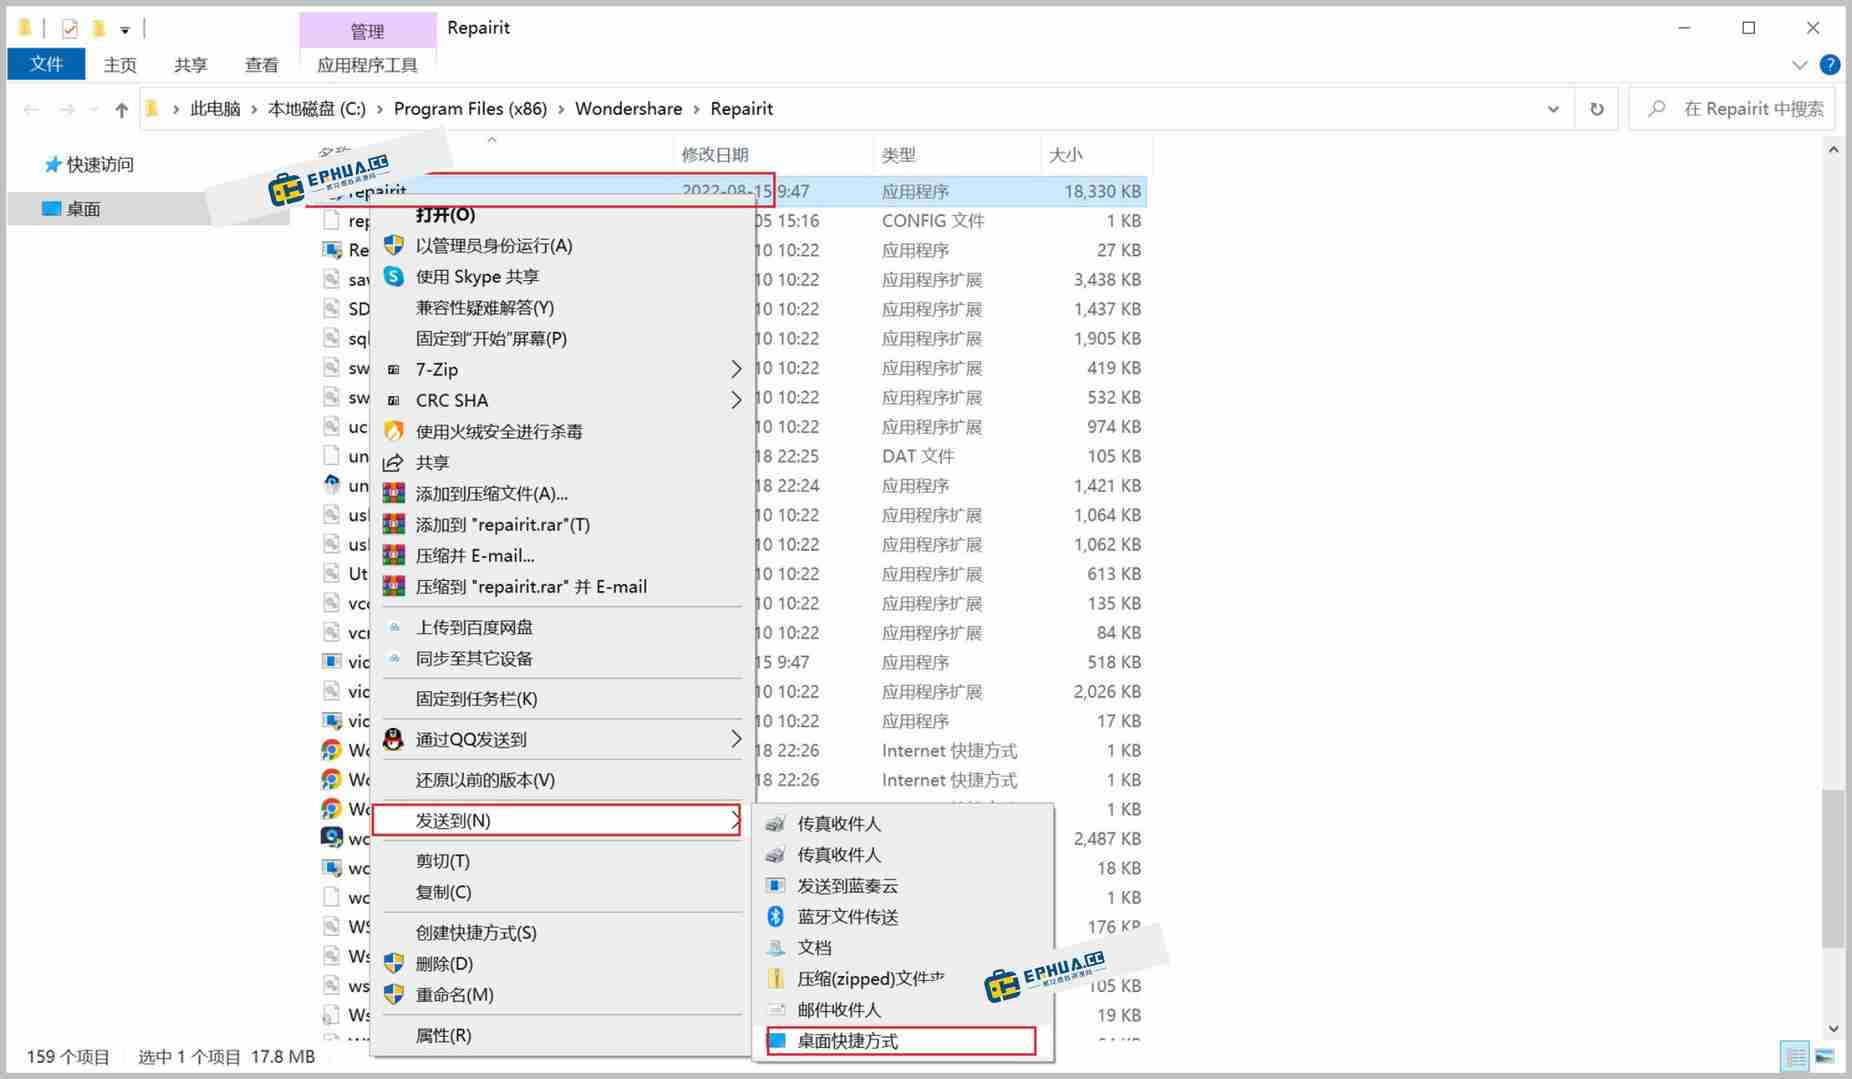Open Explorer help question mark icon
1852x1079 pixels.
point(1830,65)
